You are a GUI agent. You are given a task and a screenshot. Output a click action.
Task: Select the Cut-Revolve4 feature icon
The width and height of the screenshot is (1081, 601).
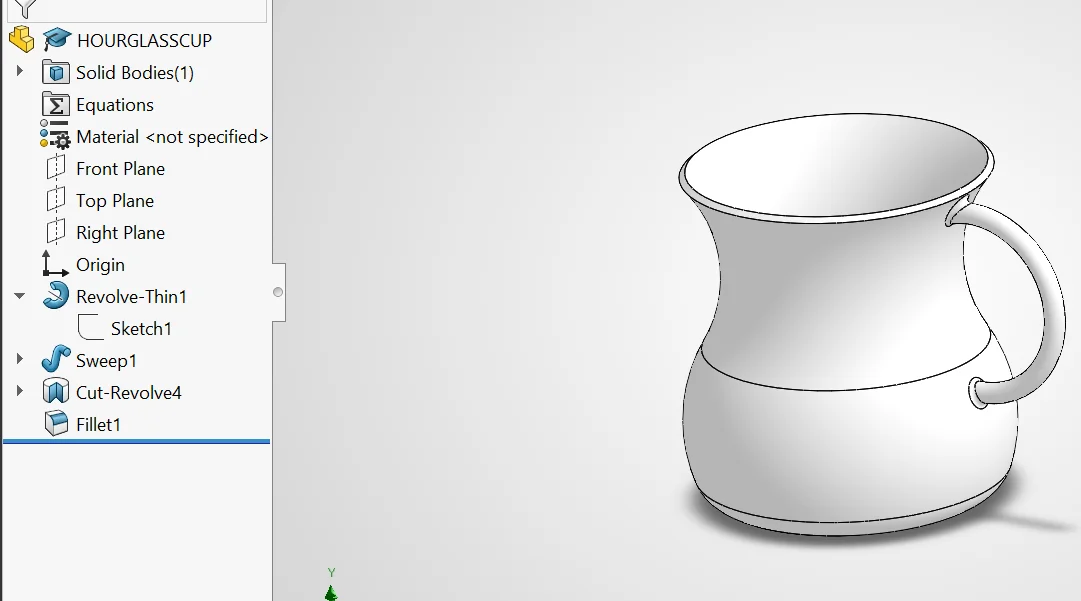pyautogui.click(x=56, y=391)
